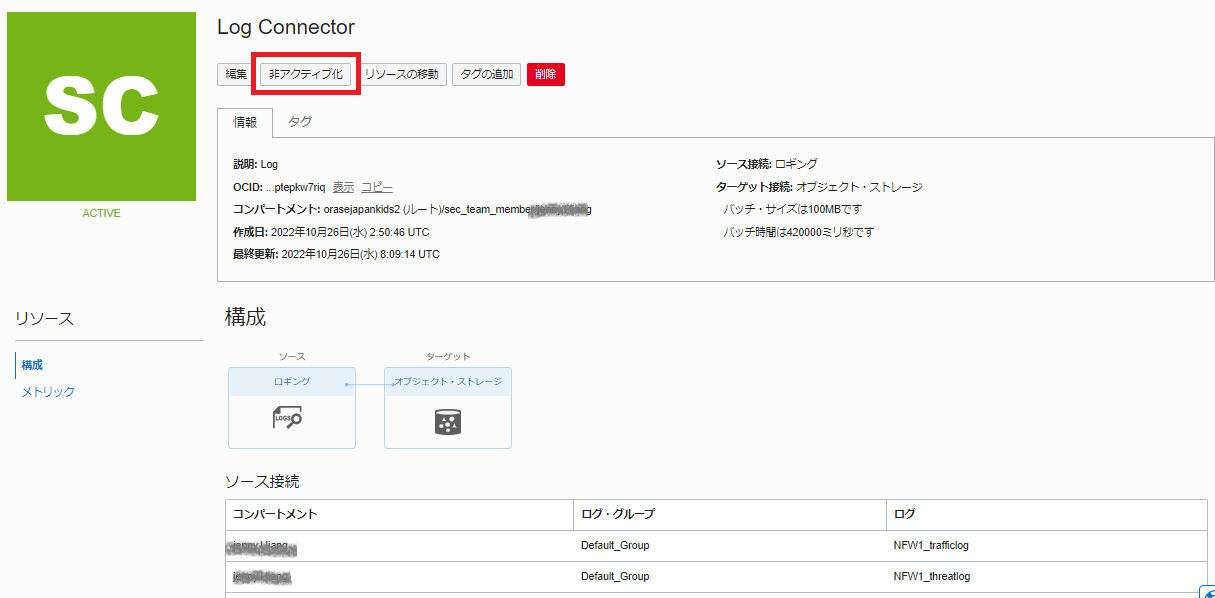The height and width of the screenshot is (598, 1215).
Task: Click the コピー link to copy OCID
Action: point(377,187)
